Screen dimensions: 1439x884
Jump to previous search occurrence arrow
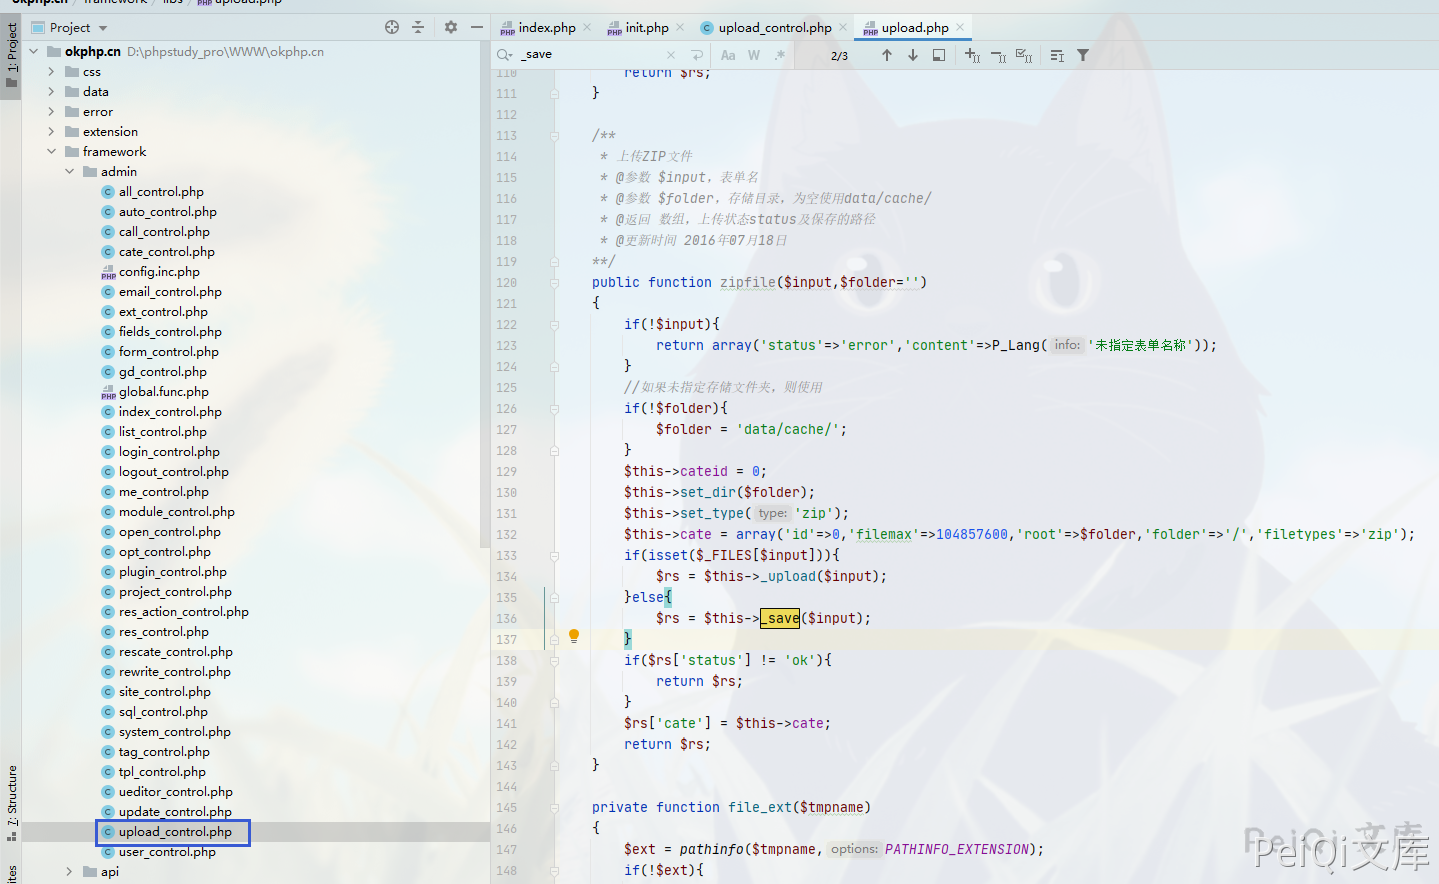click(886, 55)
